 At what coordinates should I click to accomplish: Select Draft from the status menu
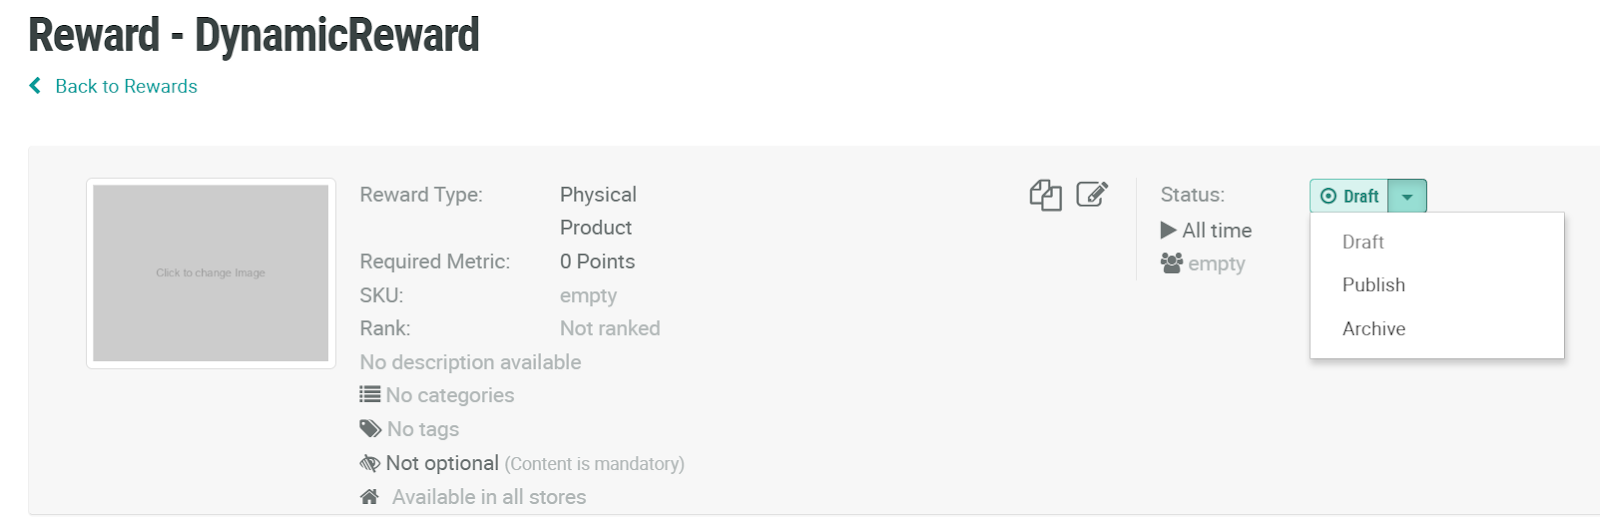1363,242
